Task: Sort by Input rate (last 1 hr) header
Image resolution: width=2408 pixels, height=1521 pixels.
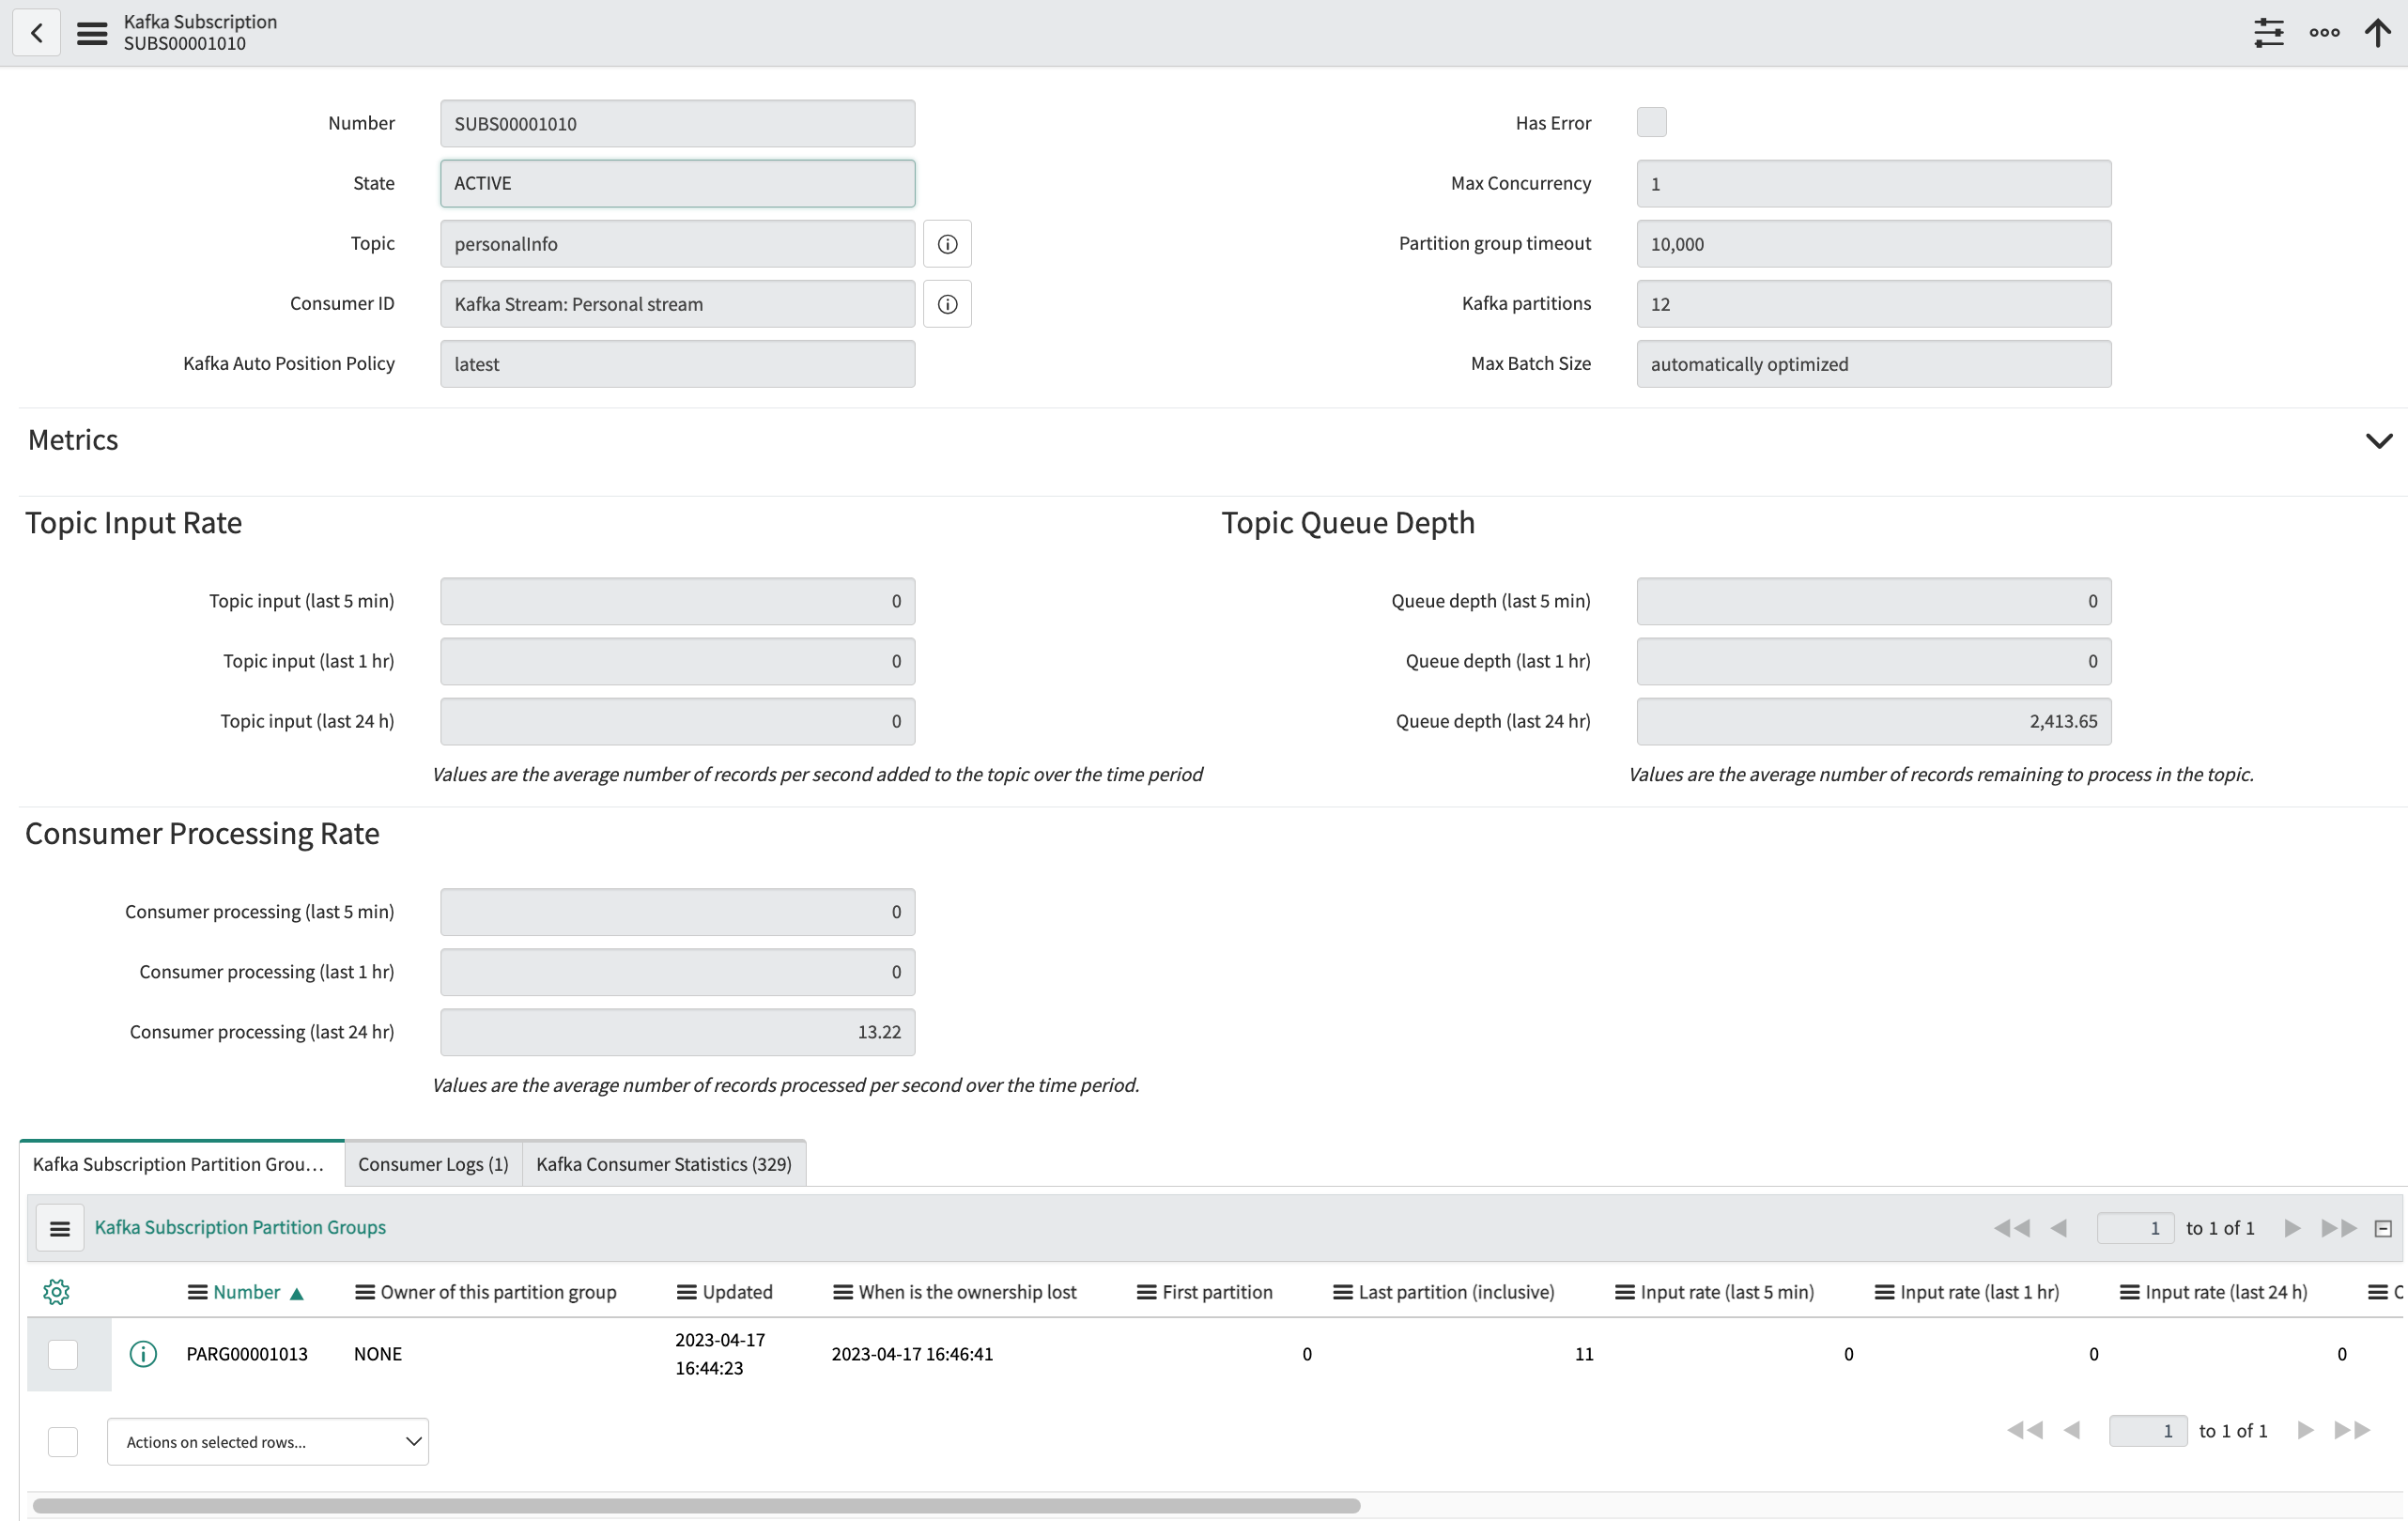Action: click(x=1980, y=1292)
